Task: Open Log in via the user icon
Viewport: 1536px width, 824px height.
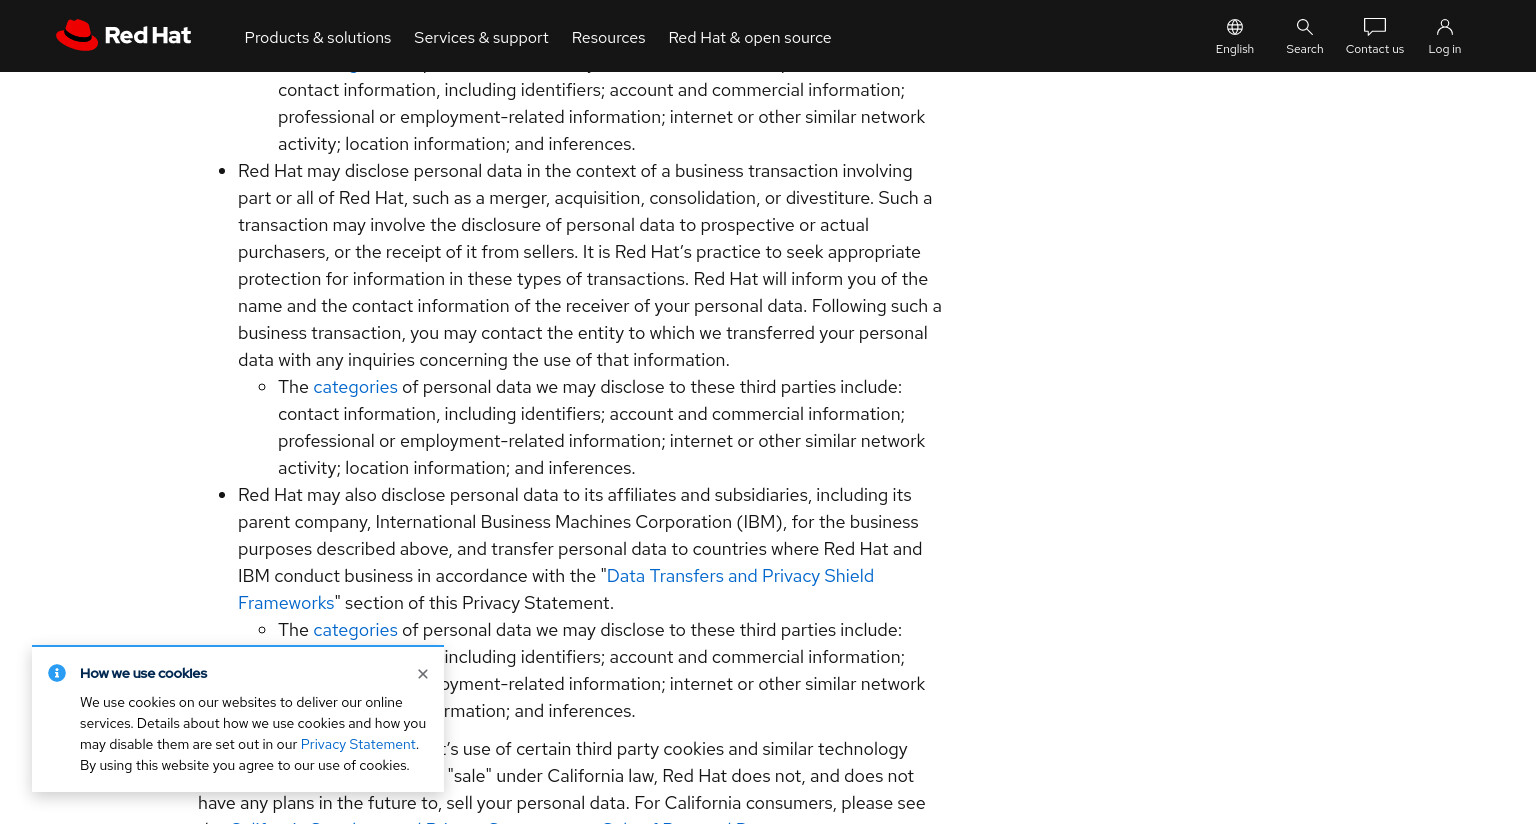Action: [x=1445, y=27]
